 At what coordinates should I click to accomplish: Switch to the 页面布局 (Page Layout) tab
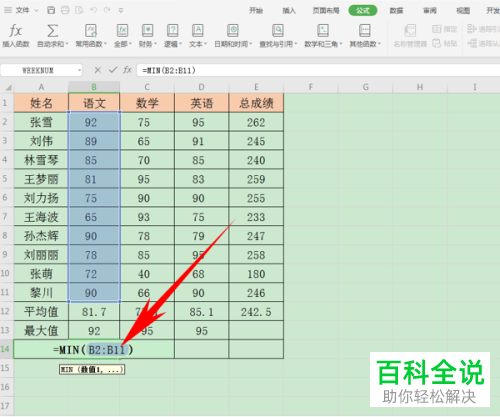pyautogui.click(x=326, y=11)
